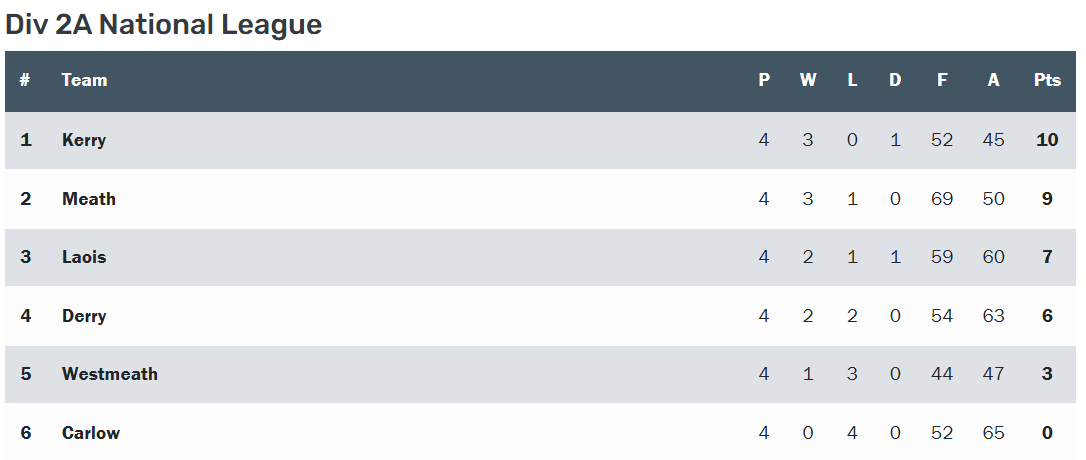Click Kerry's points total of 10

(x=1047, y=140)
